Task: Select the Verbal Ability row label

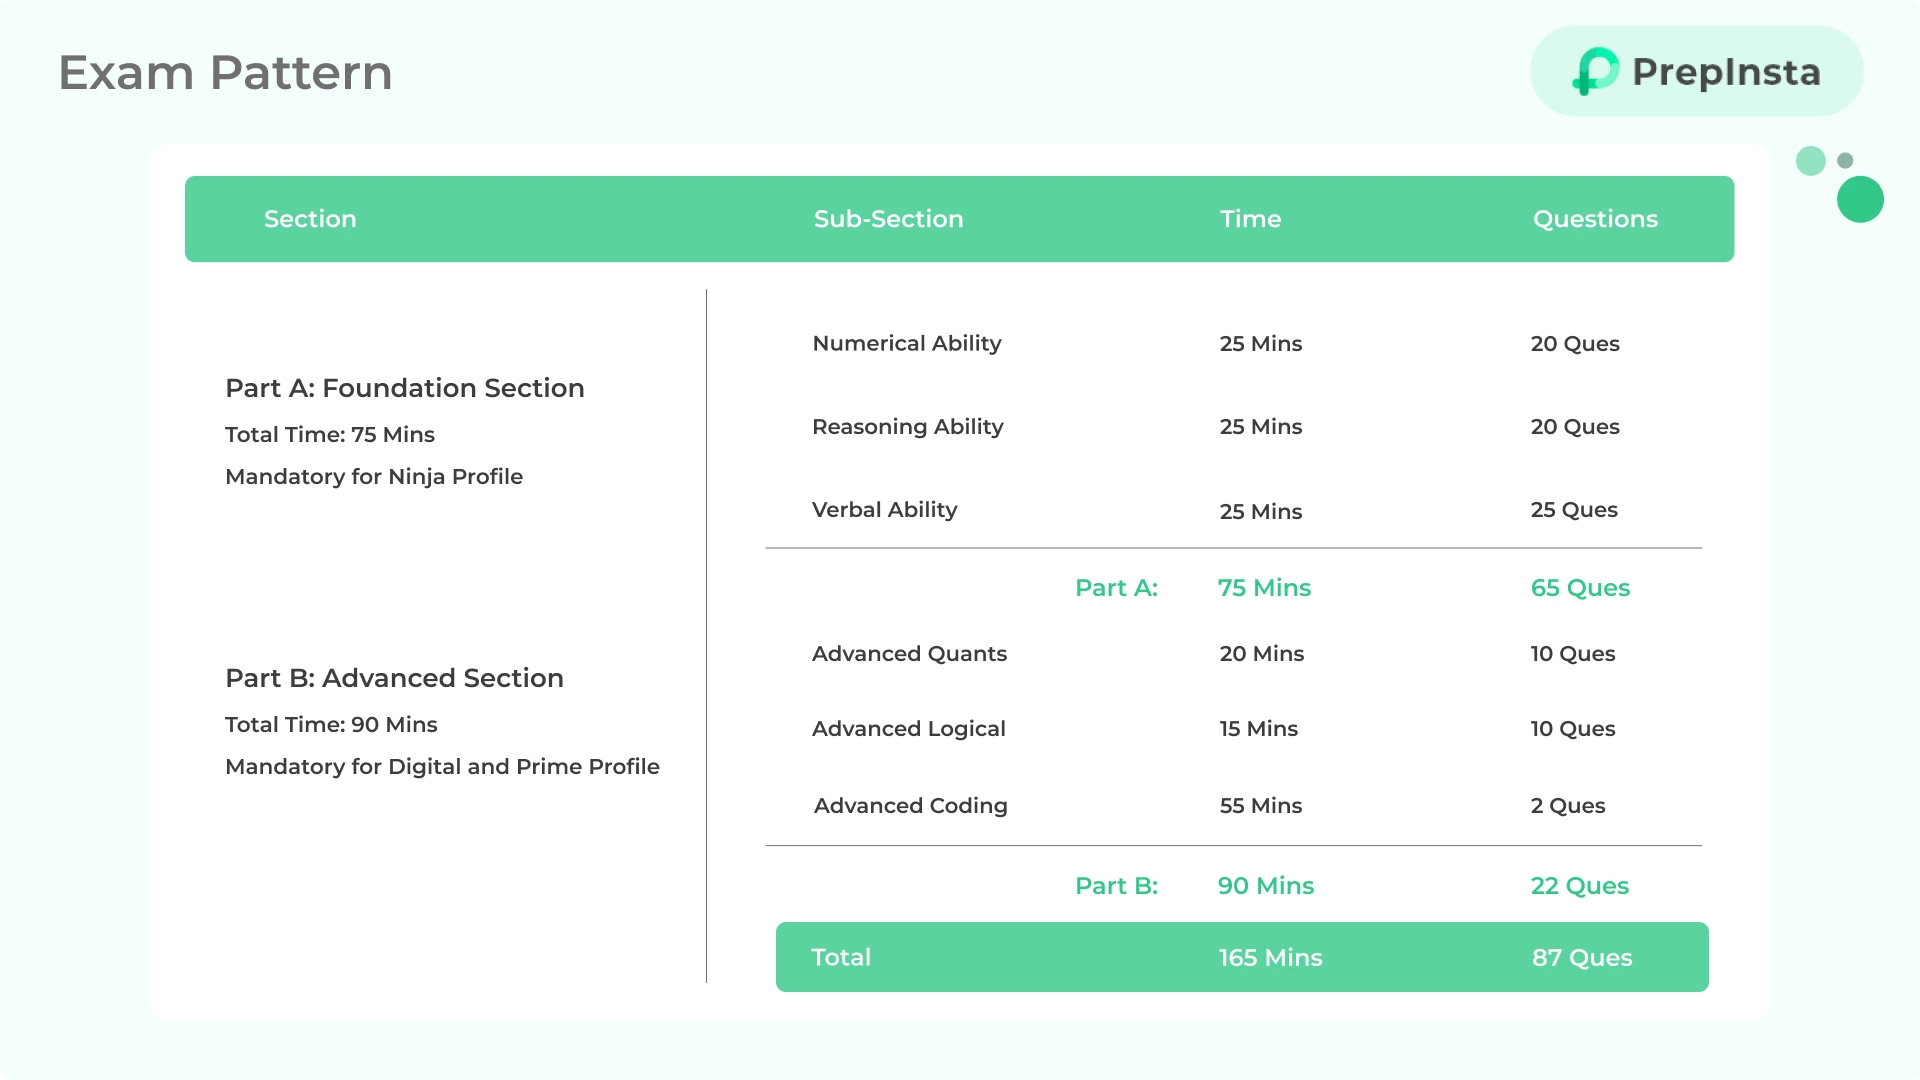Action: [885, 510]
